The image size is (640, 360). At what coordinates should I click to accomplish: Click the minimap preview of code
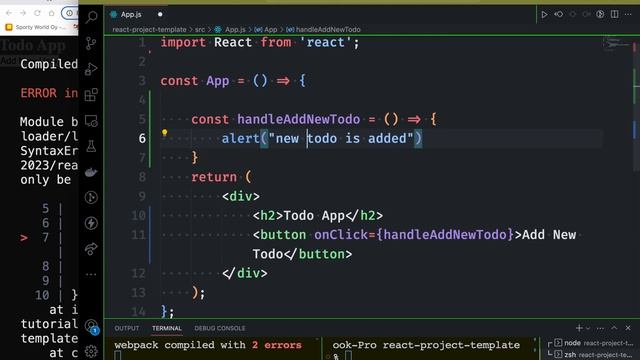coord(616,43)
